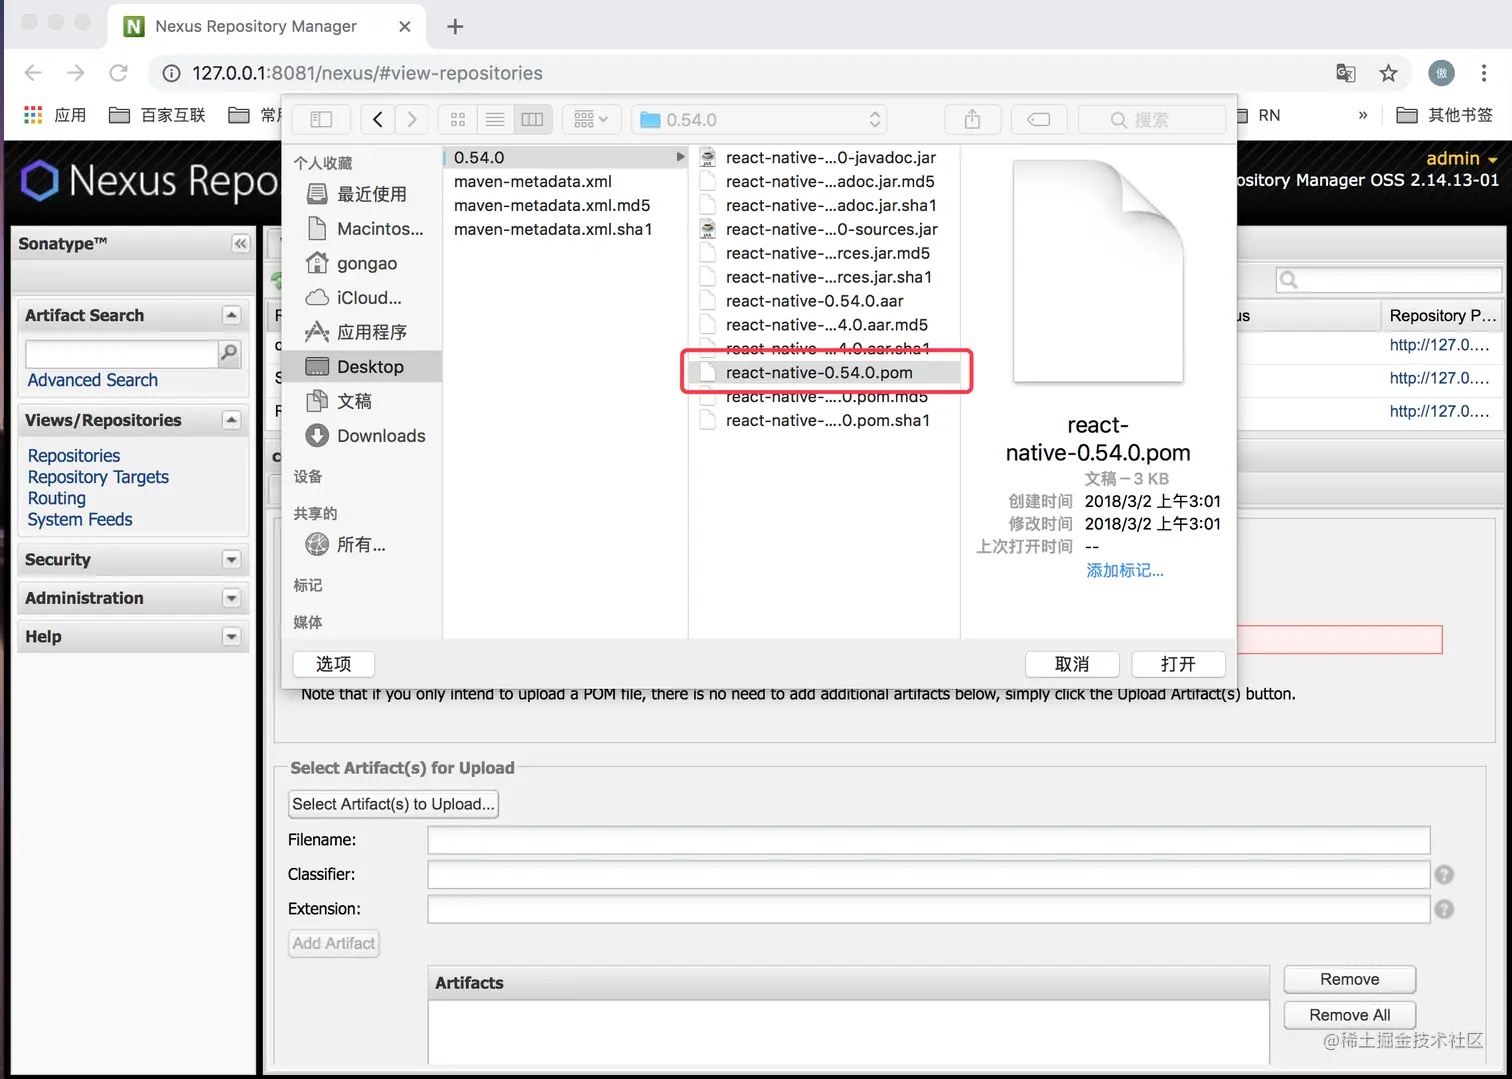
Task: Toggle the file dialog sidebar button
Action: 321,119
